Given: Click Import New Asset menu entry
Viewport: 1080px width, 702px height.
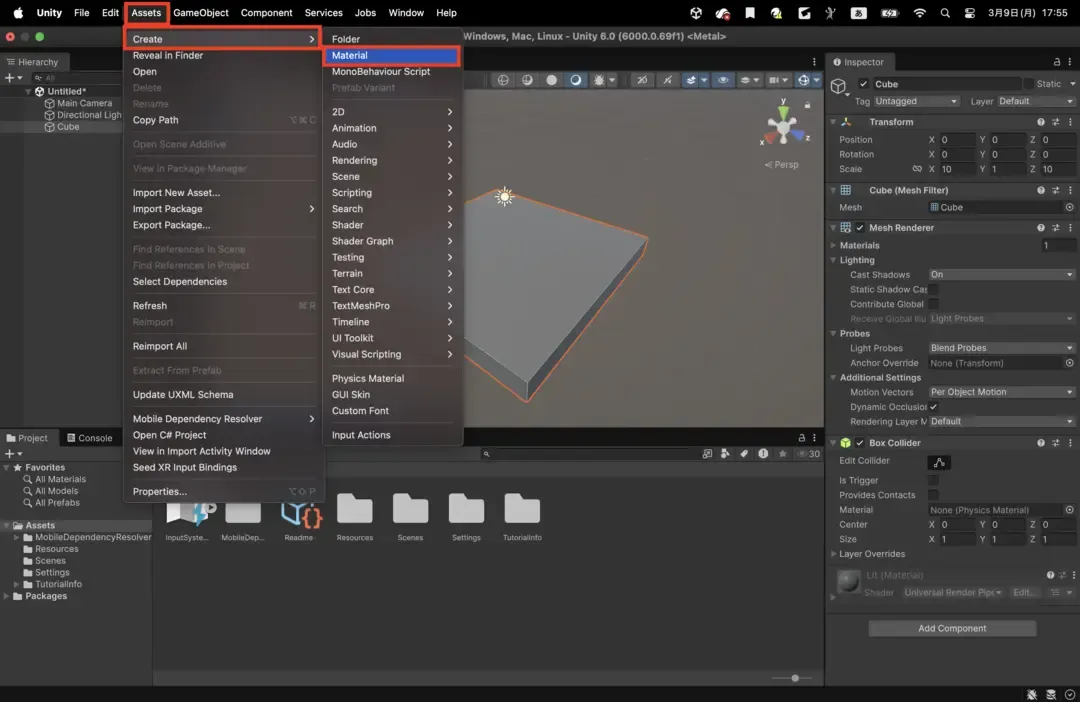Looking at the screenshot, I should 176,193.
